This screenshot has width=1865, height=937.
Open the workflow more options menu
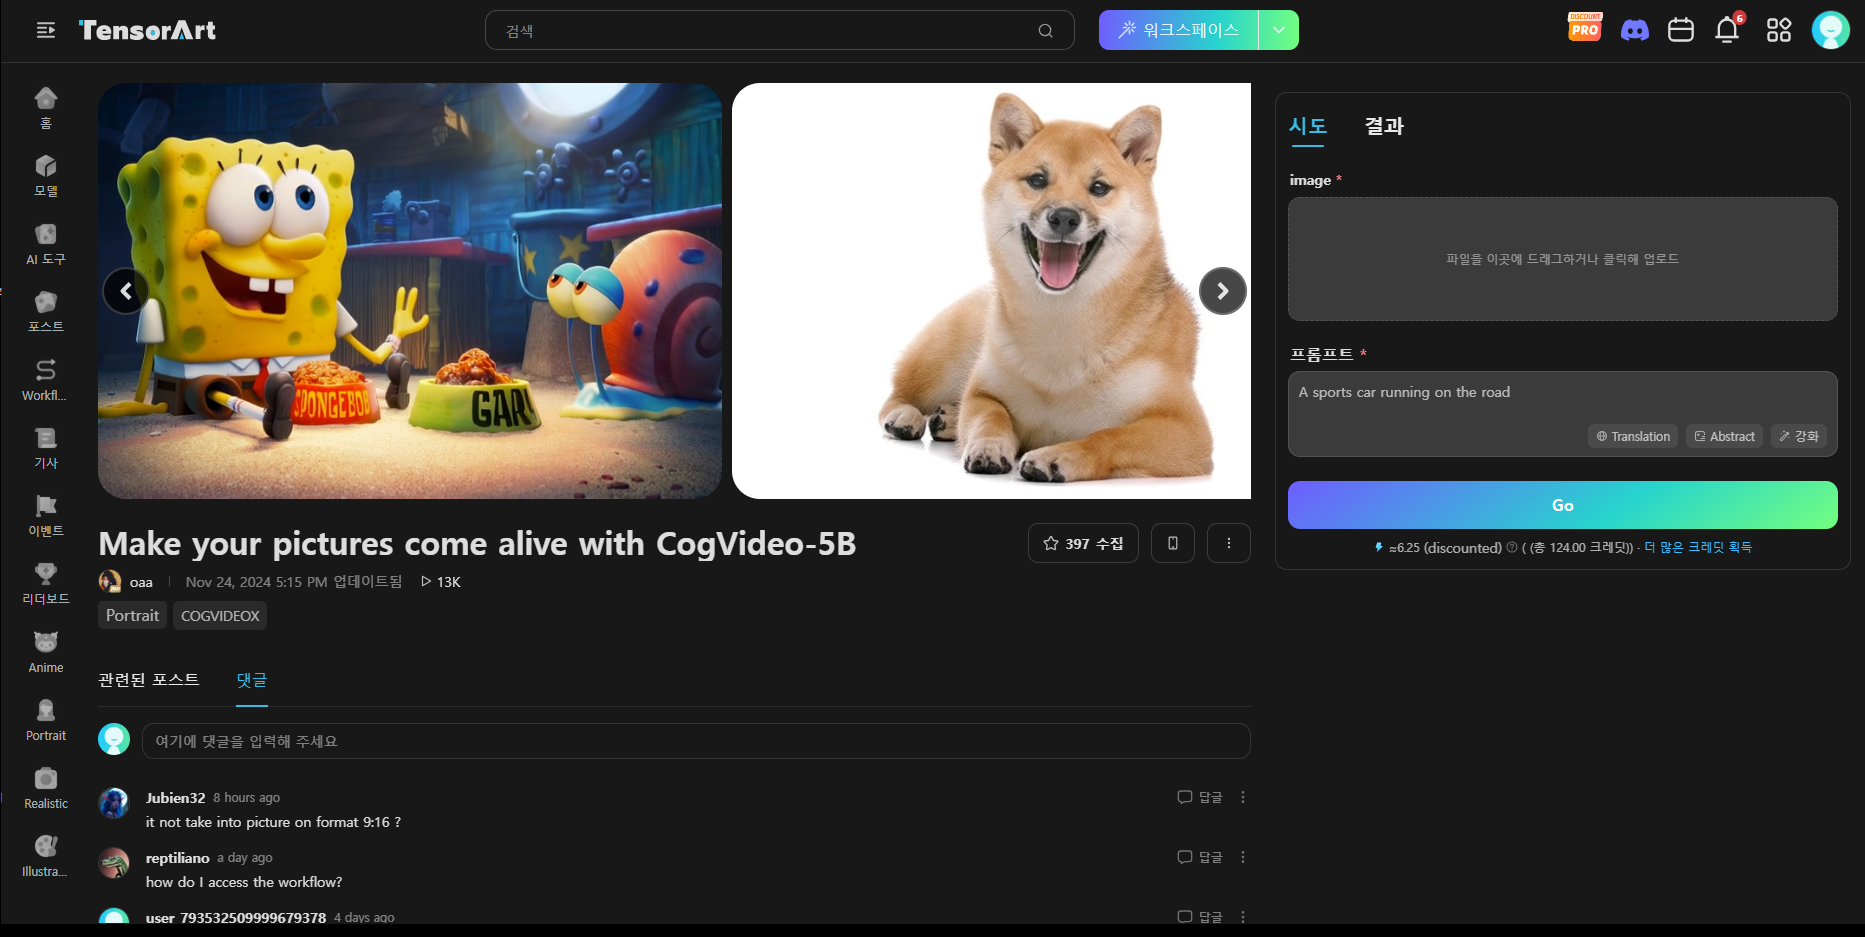[x=1229, y=543]
